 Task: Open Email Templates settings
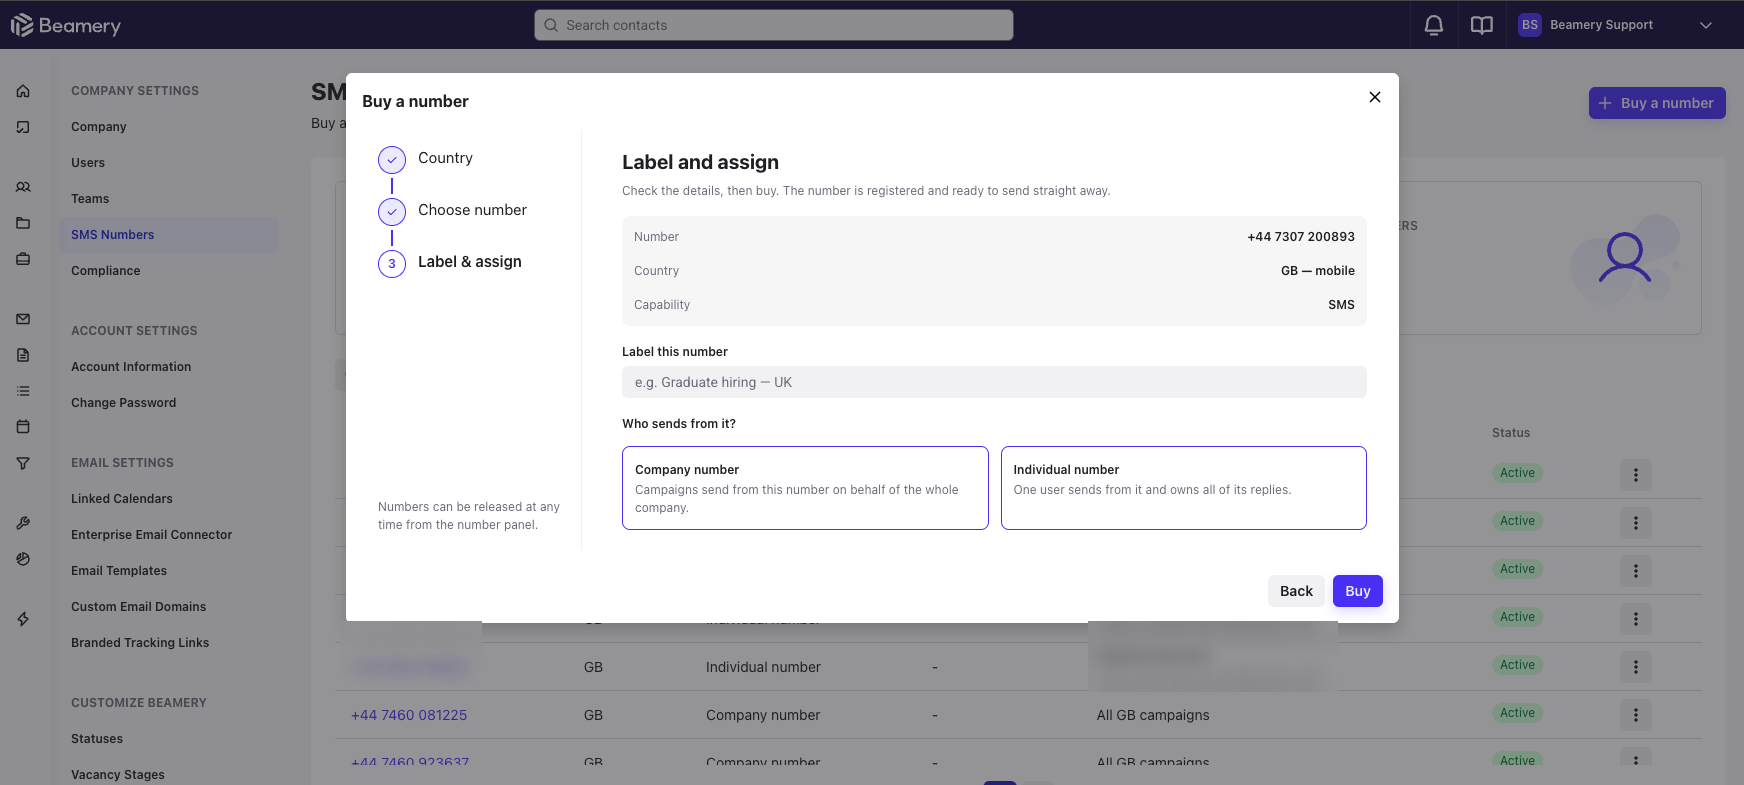119,571
